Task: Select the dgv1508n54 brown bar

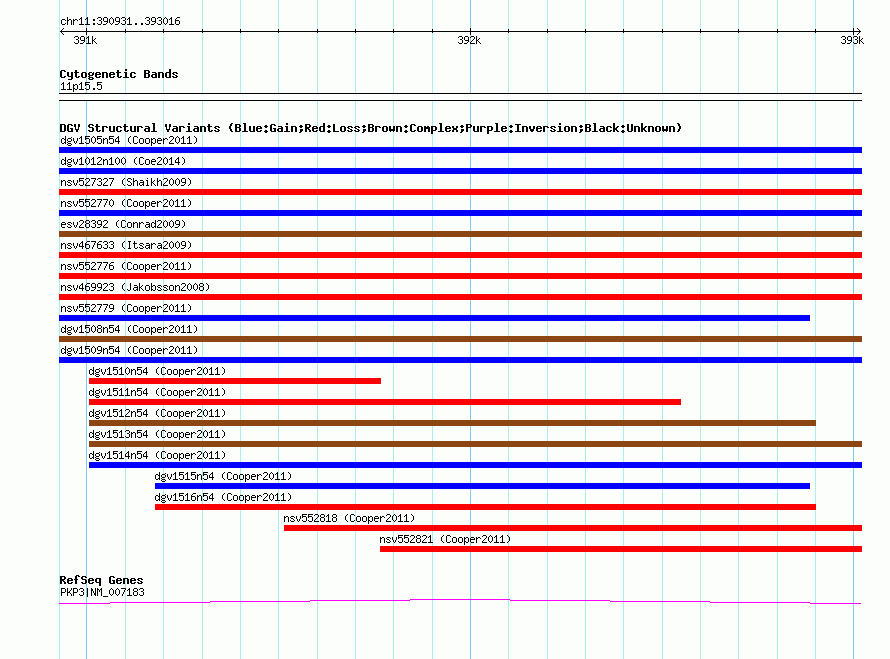Action: (x=460, y=339)
